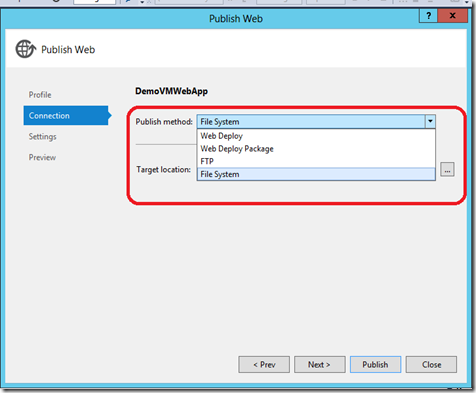
Task: Choose Web Deploy from the list
Action: (x=316, y=136)
